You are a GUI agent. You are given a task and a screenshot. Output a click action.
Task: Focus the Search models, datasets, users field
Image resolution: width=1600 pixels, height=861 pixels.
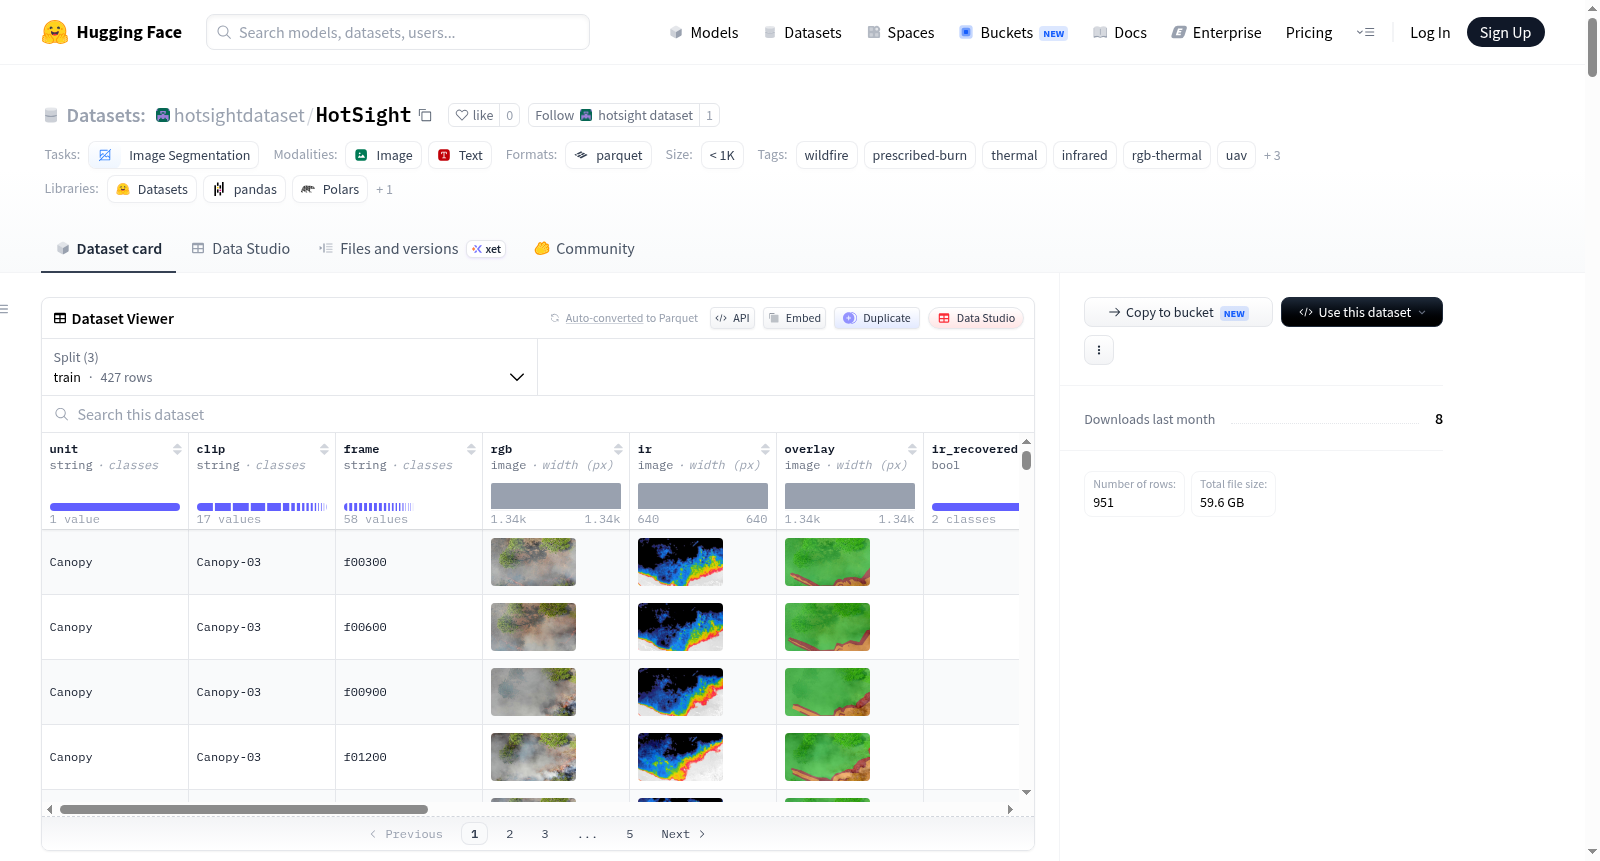tap(398, 32)
